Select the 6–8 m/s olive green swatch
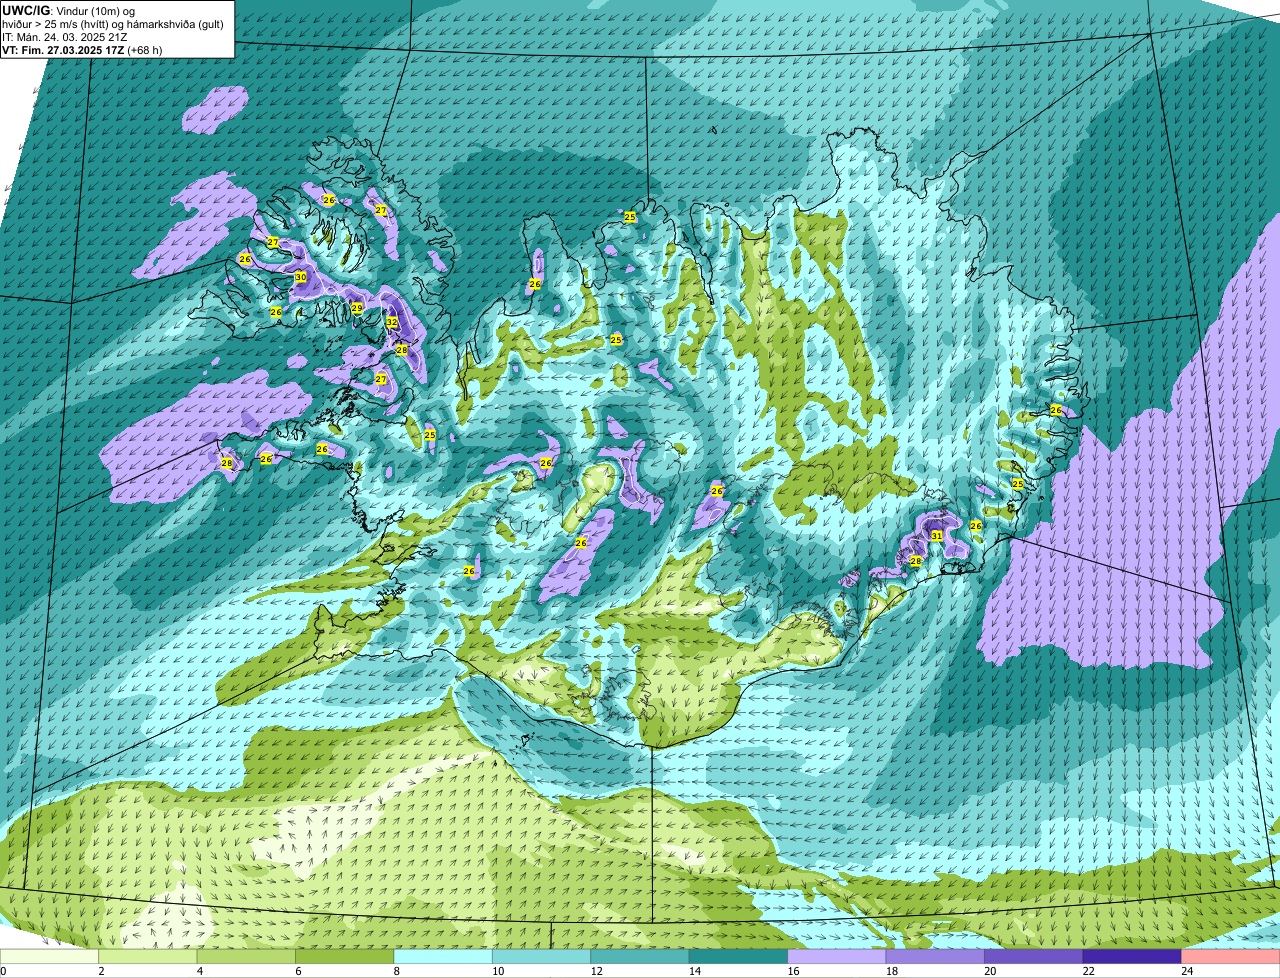This screenshot has height=978, width=1280. 345,957
